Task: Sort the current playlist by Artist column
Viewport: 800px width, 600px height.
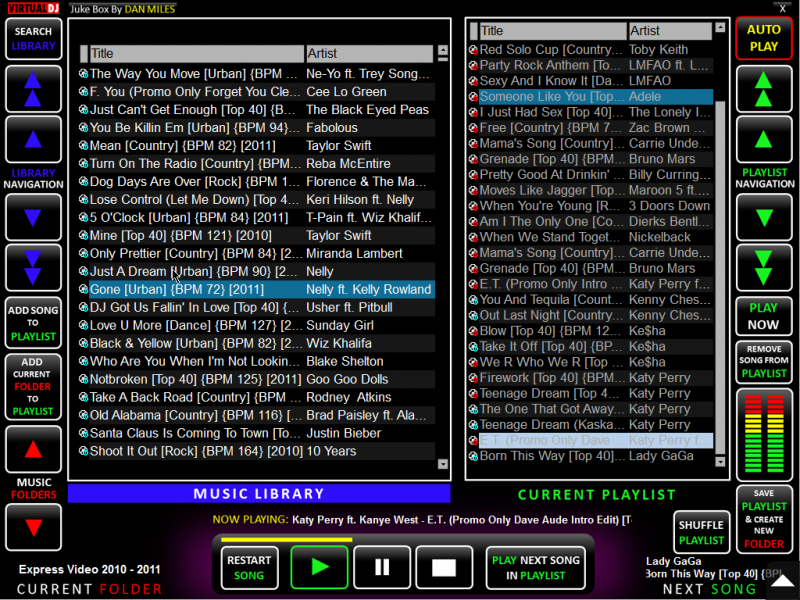Action: [x=670, y=31]
